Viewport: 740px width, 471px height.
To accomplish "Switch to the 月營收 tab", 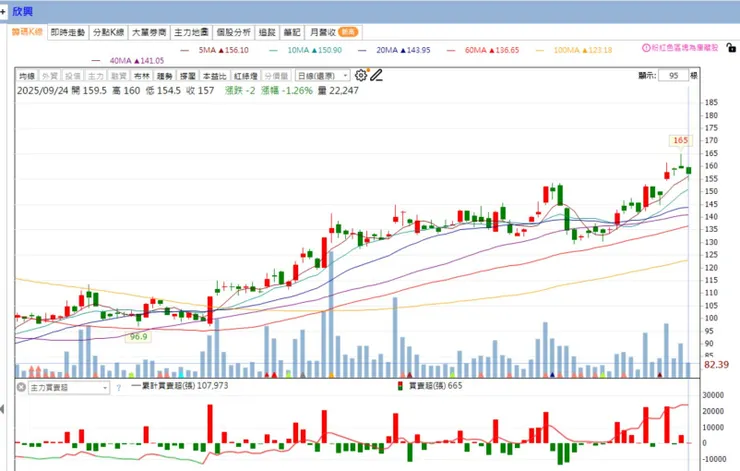I will (334, 32).
